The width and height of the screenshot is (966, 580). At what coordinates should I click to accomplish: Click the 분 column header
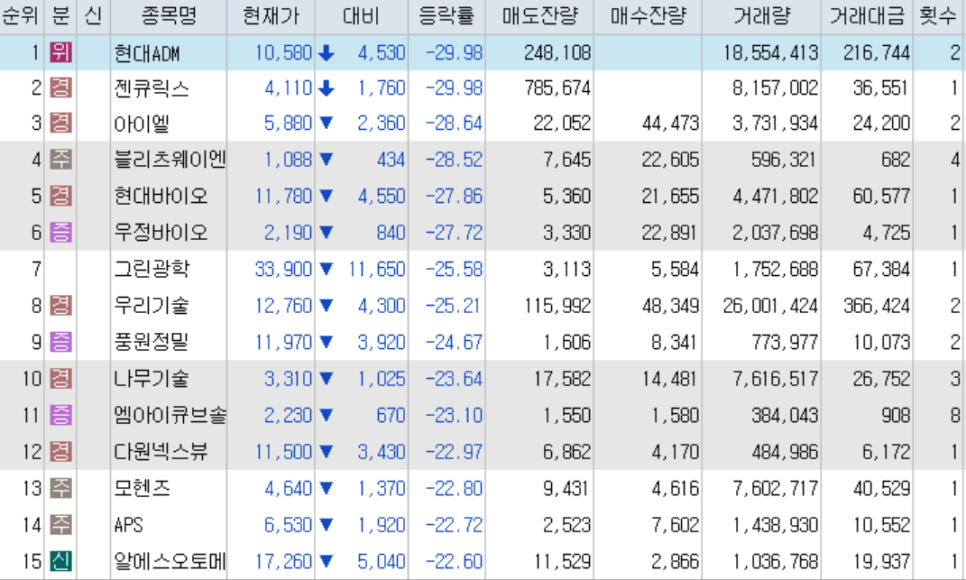(x=60, y=16)
